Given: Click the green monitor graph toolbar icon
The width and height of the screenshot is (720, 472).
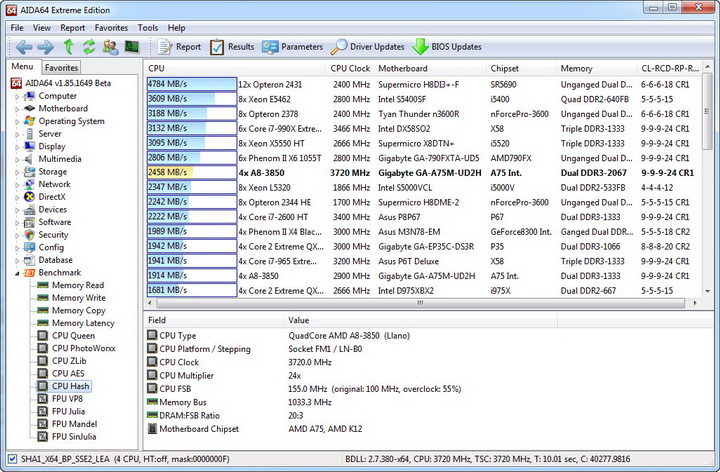Looking at the screenshot, I should pos(132,47).
